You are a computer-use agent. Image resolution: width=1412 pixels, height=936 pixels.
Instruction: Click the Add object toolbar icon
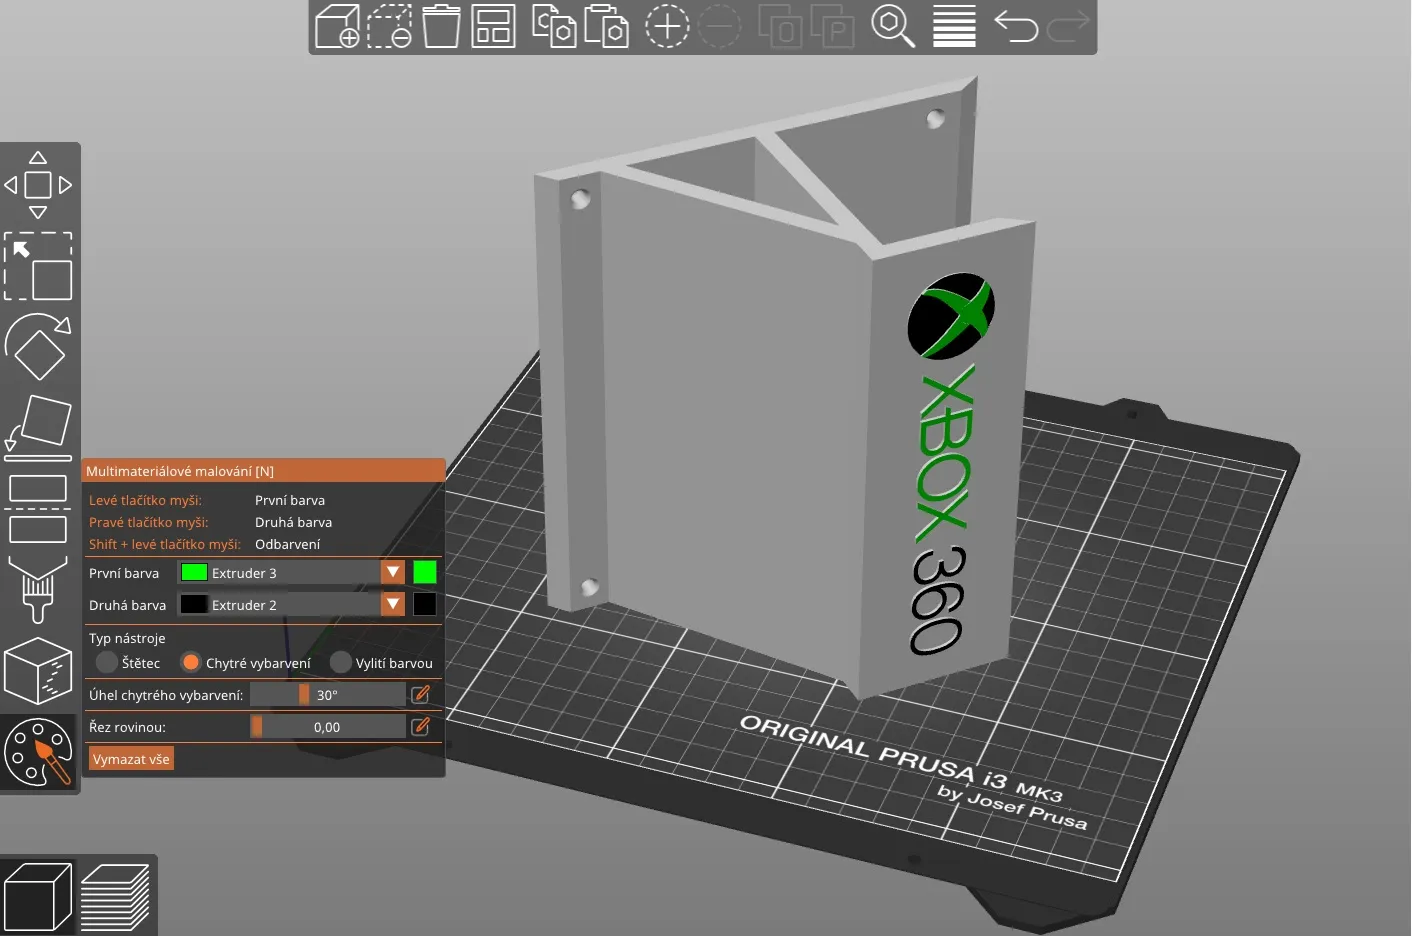pos(337,26)
